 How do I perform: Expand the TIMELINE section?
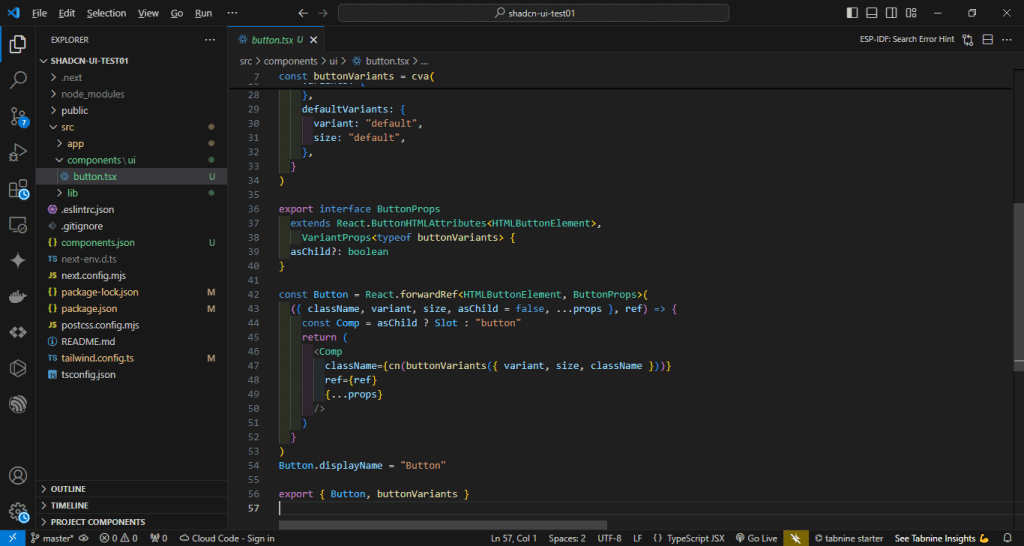(69, 505)
